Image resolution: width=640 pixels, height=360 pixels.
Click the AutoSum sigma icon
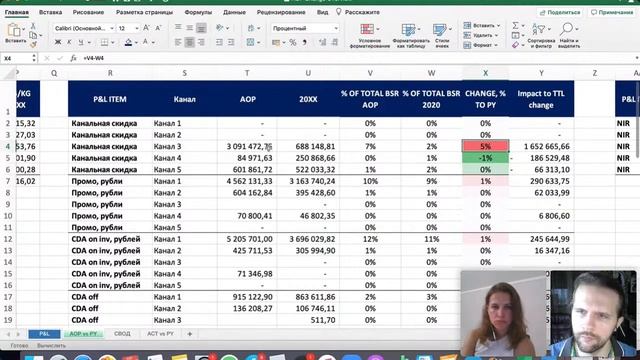516,26
